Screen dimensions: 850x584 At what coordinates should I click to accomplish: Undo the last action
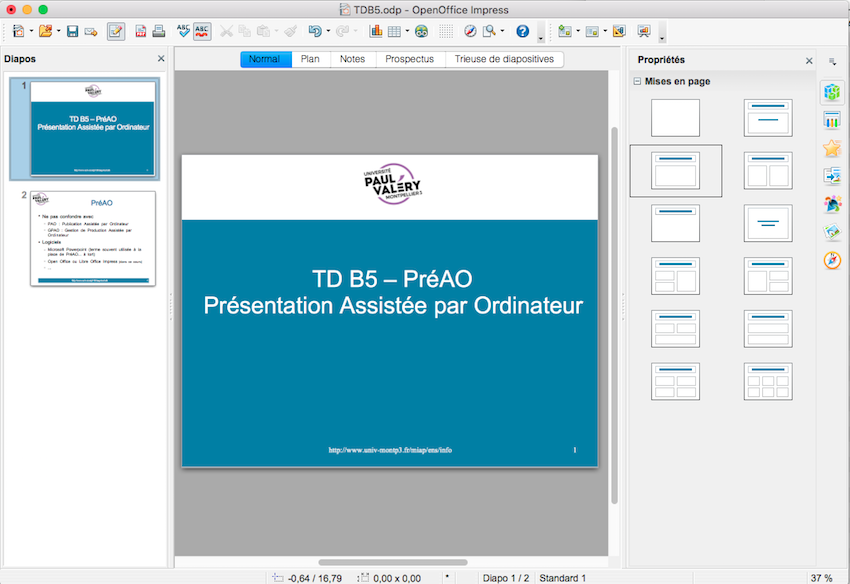point(315,31)
